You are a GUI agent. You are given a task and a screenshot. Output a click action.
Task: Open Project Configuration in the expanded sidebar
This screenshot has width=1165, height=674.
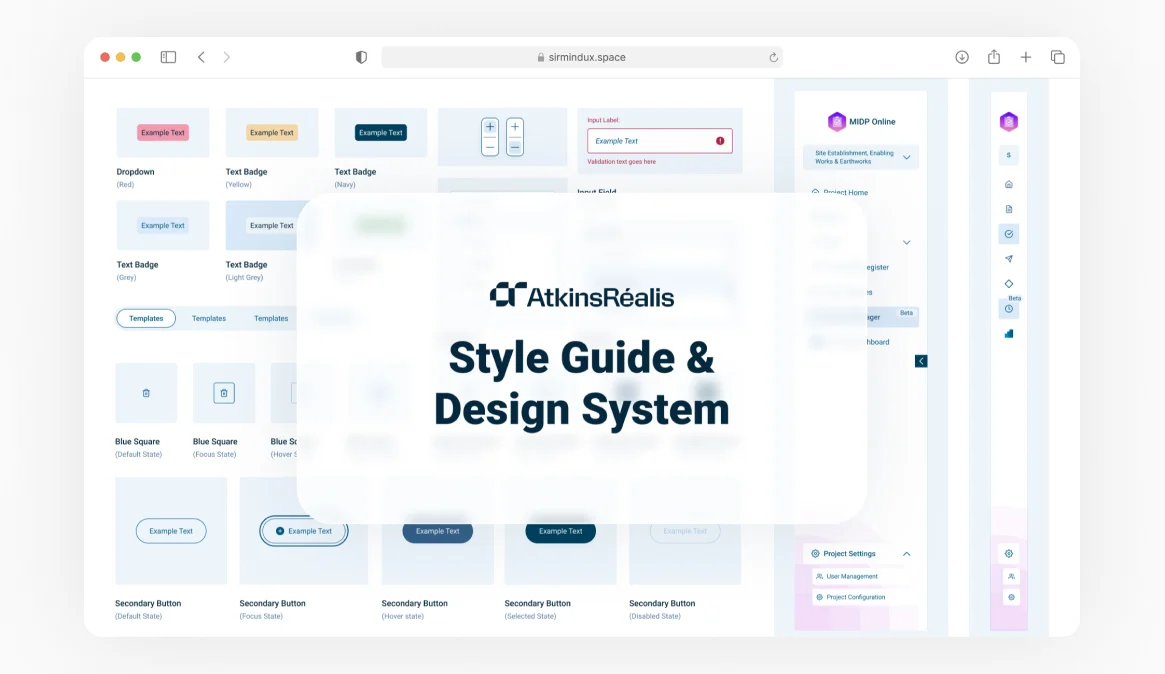(x=855, y=597)
